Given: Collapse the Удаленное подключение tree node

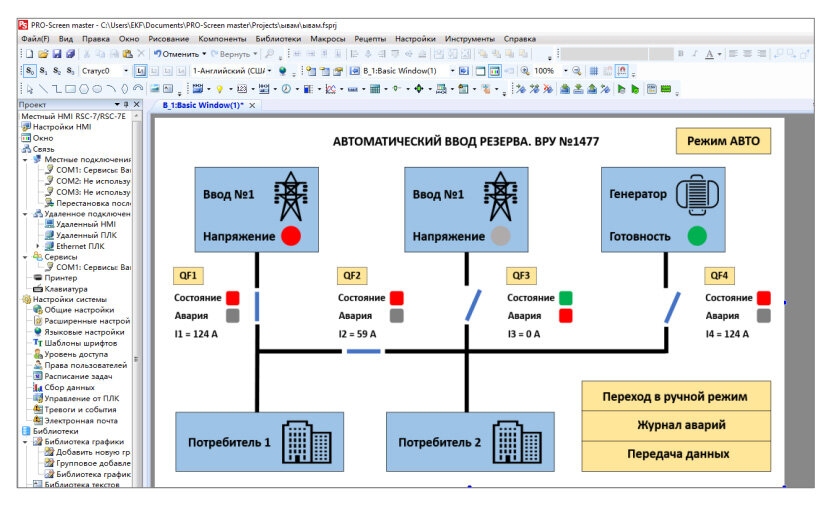Looking at the screenshot, I should tap(25, 214).
